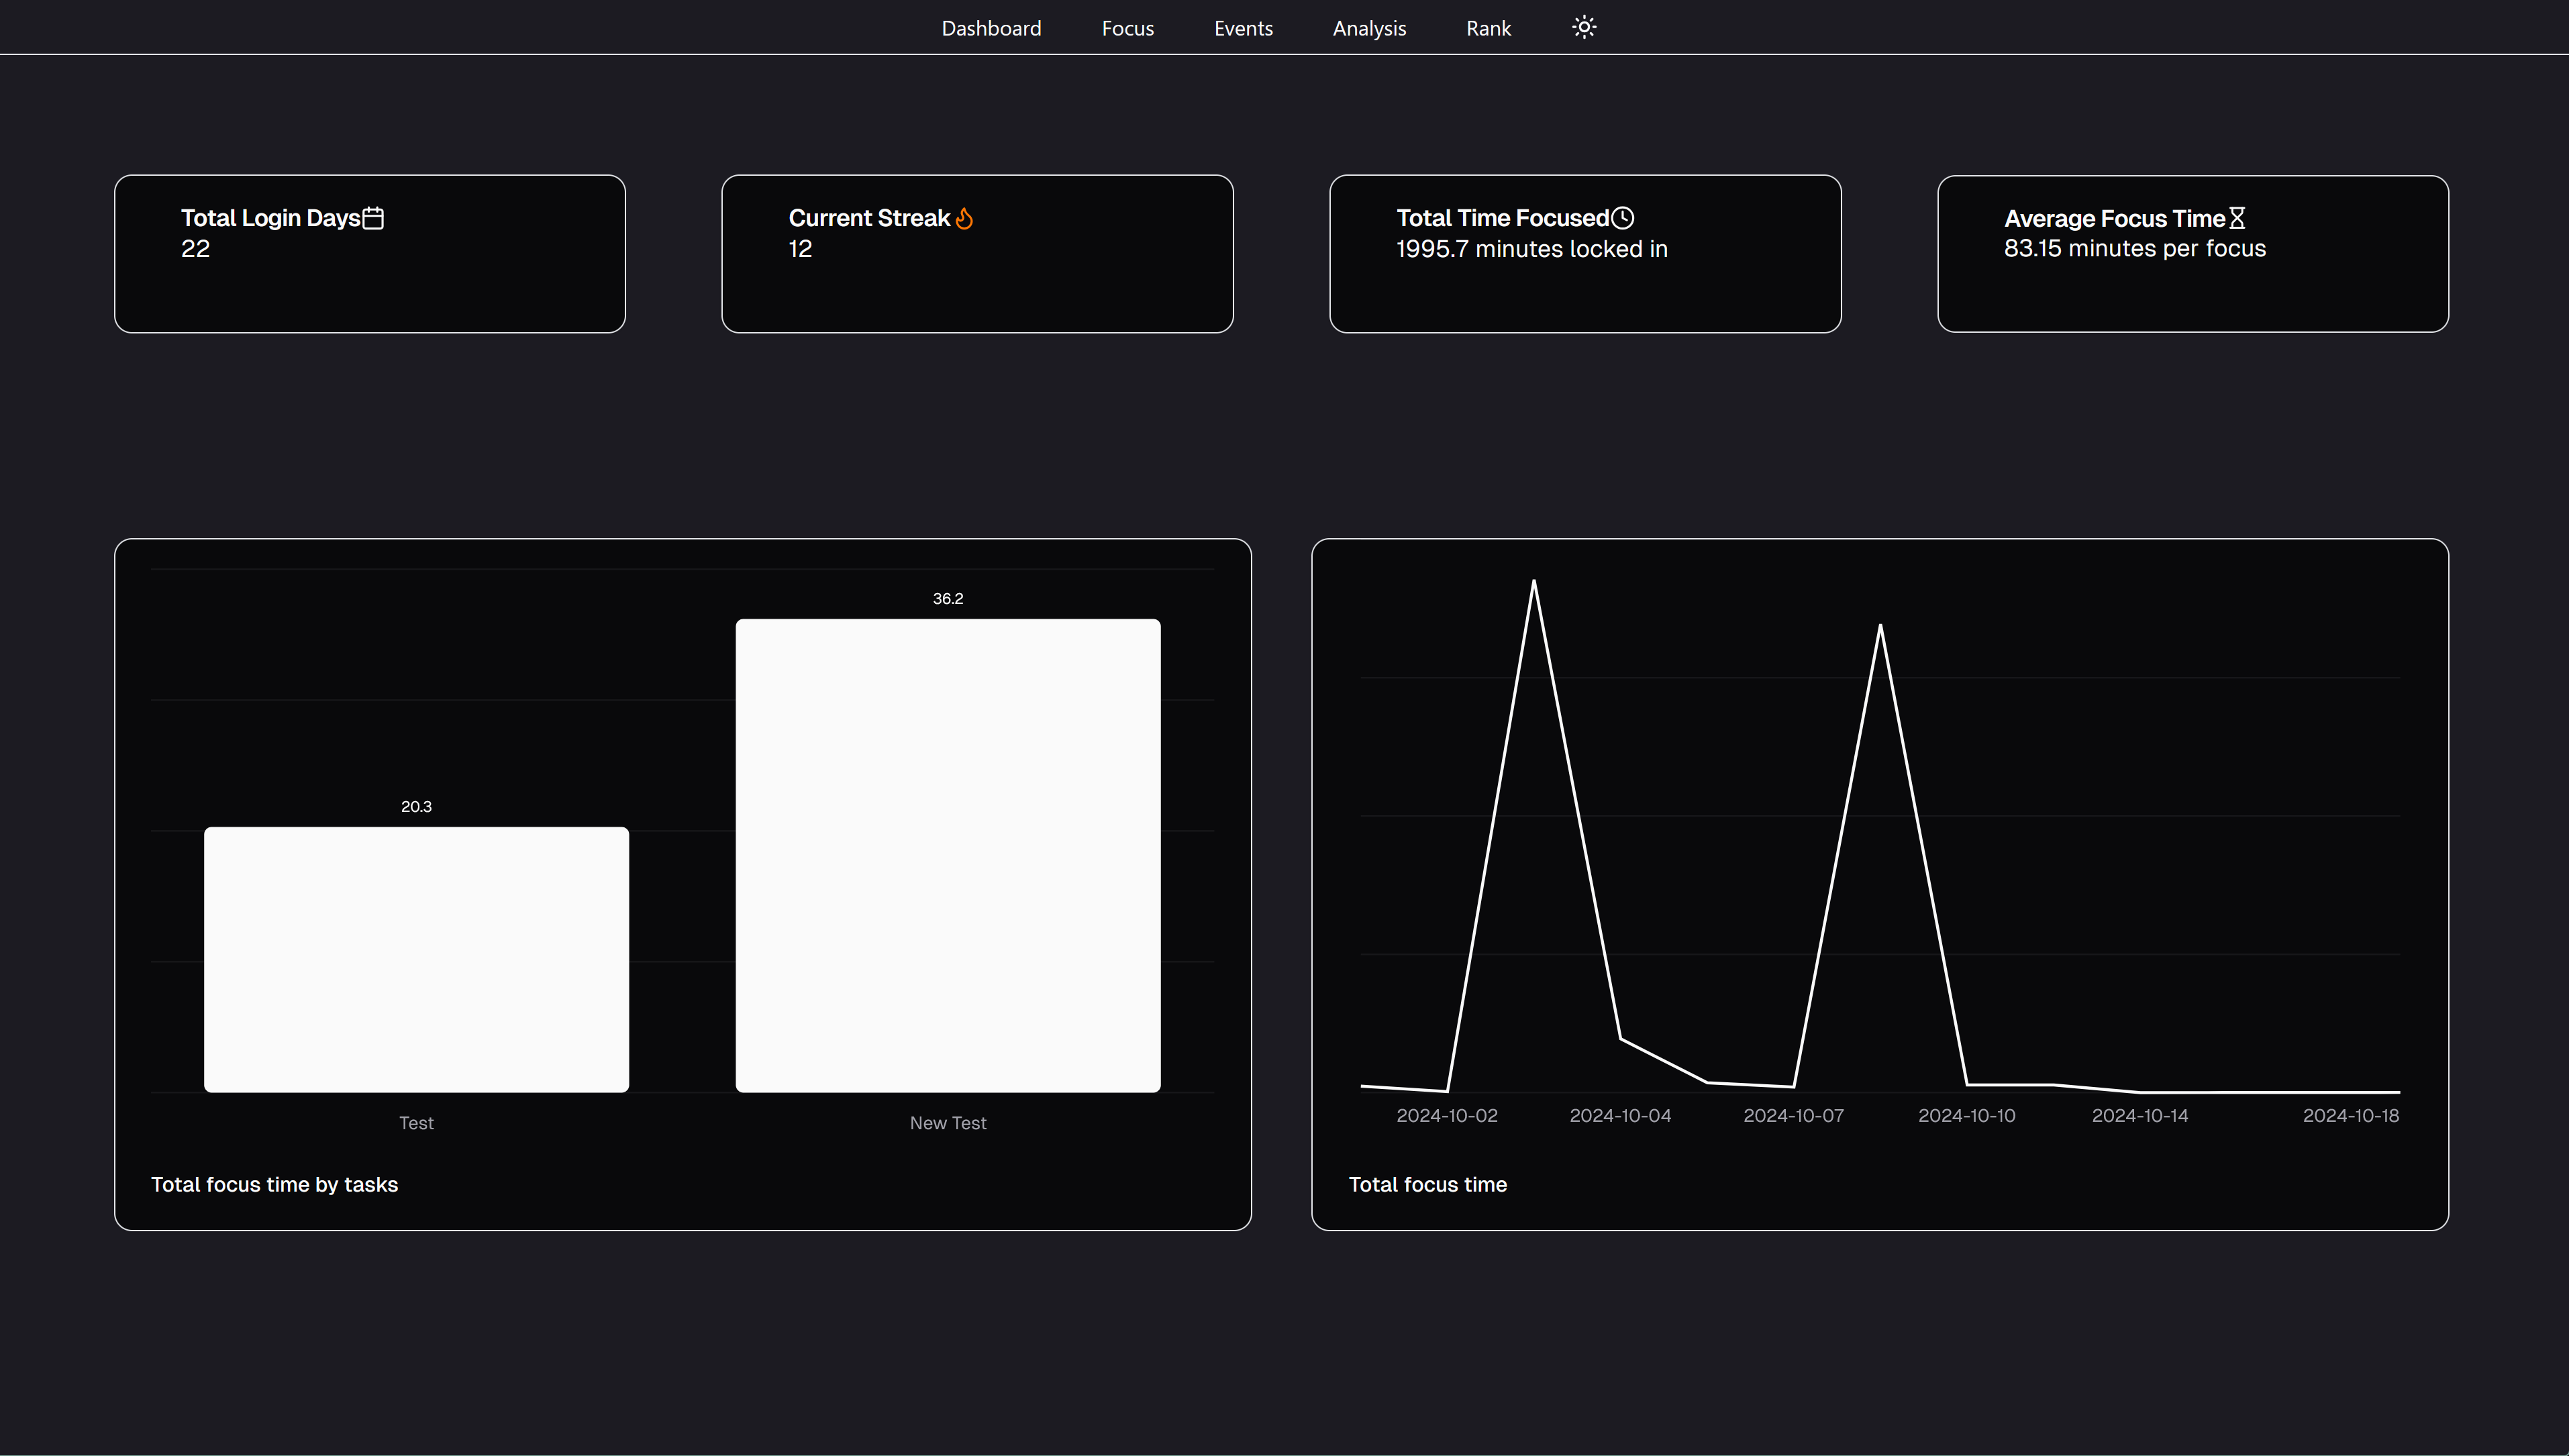Click the flame icon next to Current Streak
This screenshot has height=1456, width=2569.
click(x=964, y=218)
